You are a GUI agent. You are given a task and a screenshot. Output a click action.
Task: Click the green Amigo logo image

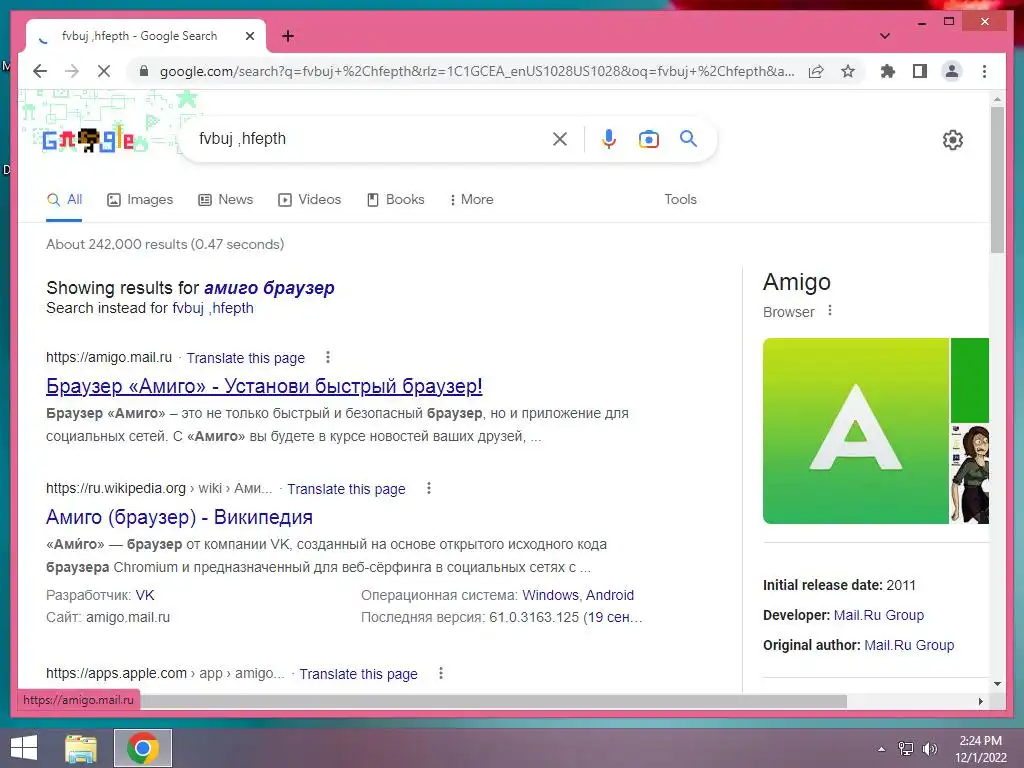856,431
